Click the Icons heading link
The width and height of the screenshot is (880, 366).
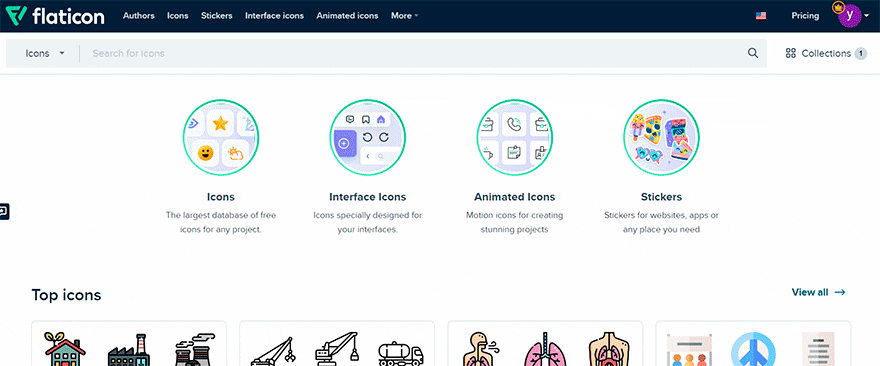221,197
